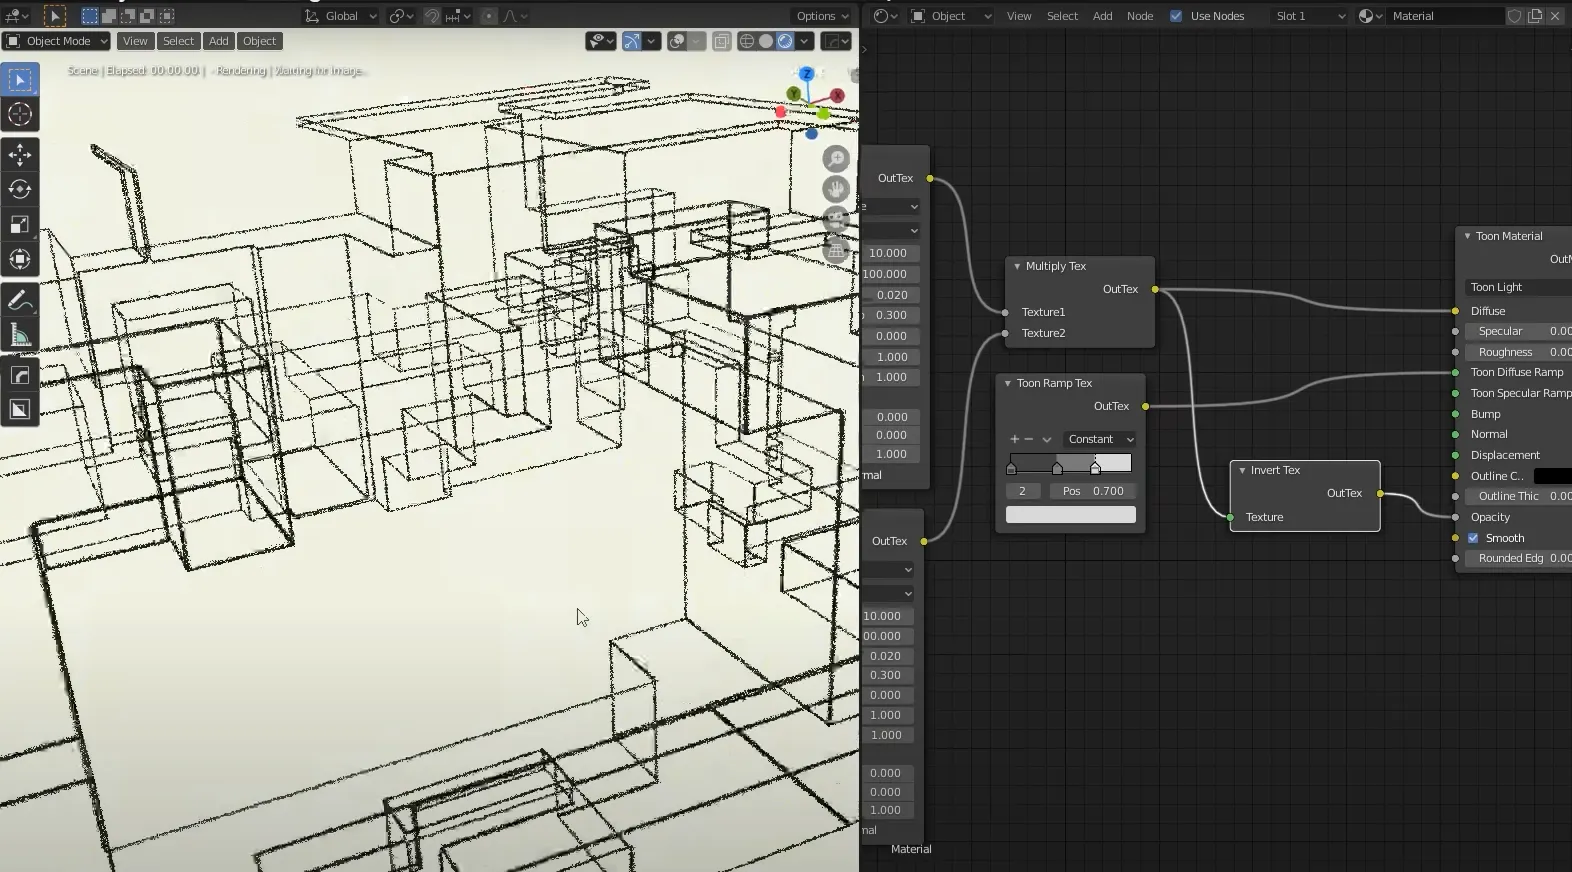Open the Node menu in node editor
Viewport: 1572px width, 872px height.
[x=1140, y=16]
